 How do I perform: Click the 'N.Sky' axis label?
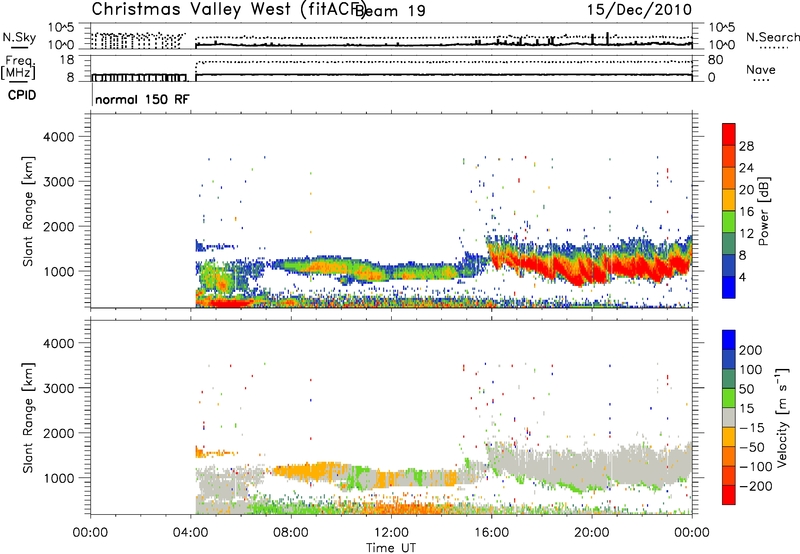tap(19, 37)
